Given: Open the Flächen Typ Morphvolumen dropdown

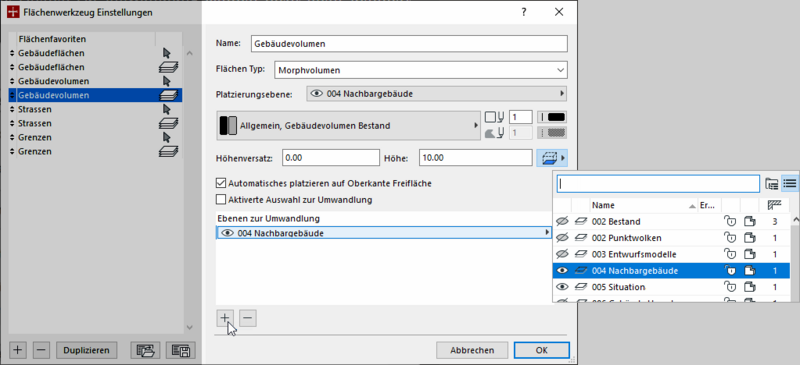Looking at the screenshot, I should pos(421,70).
